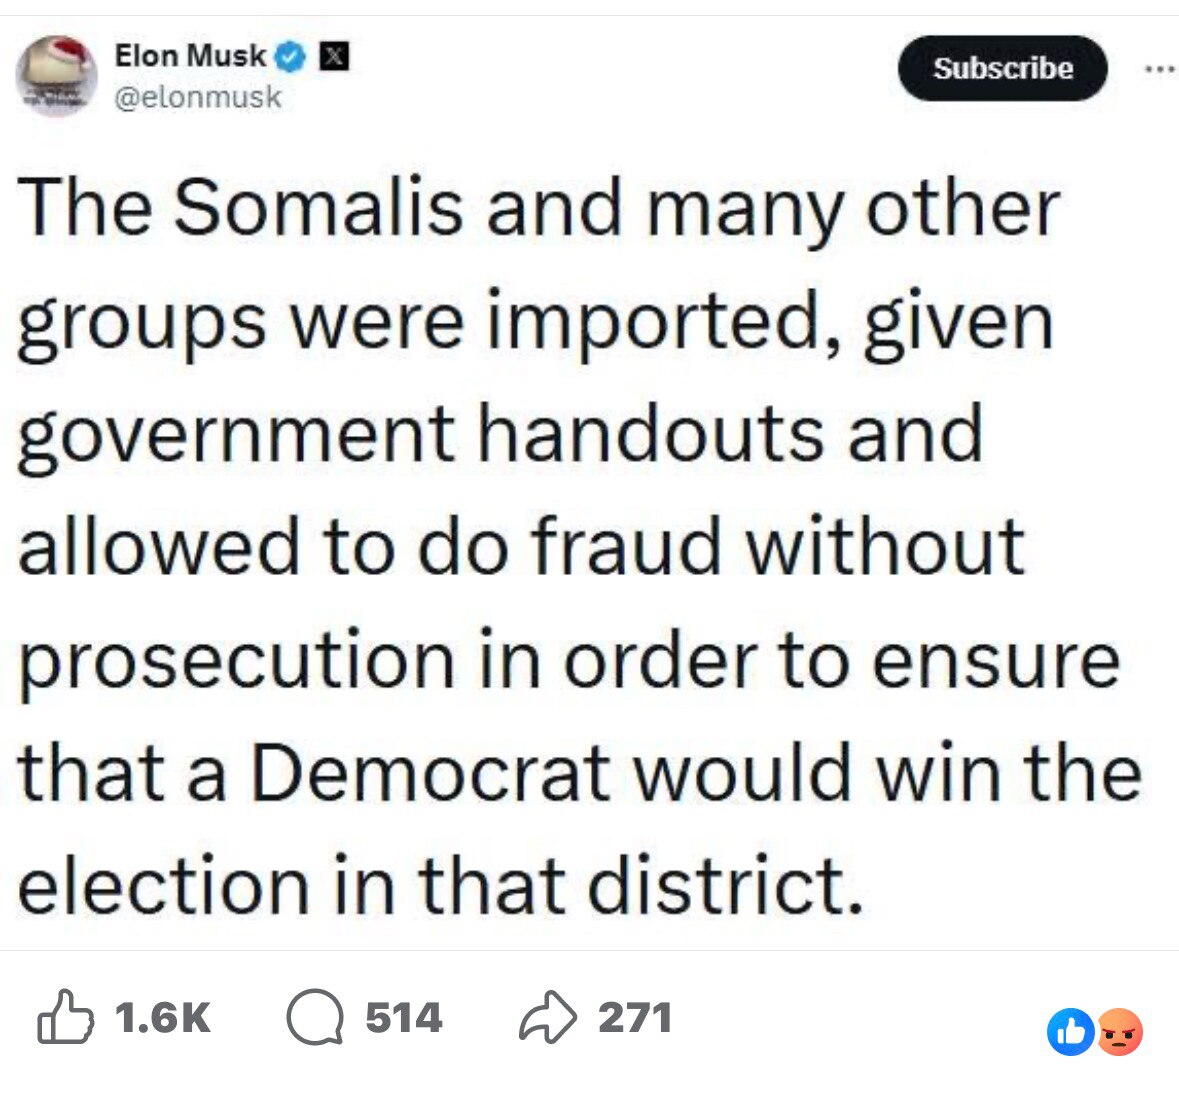
Task: Click the 514 comments count
Action: [404, 1018]
